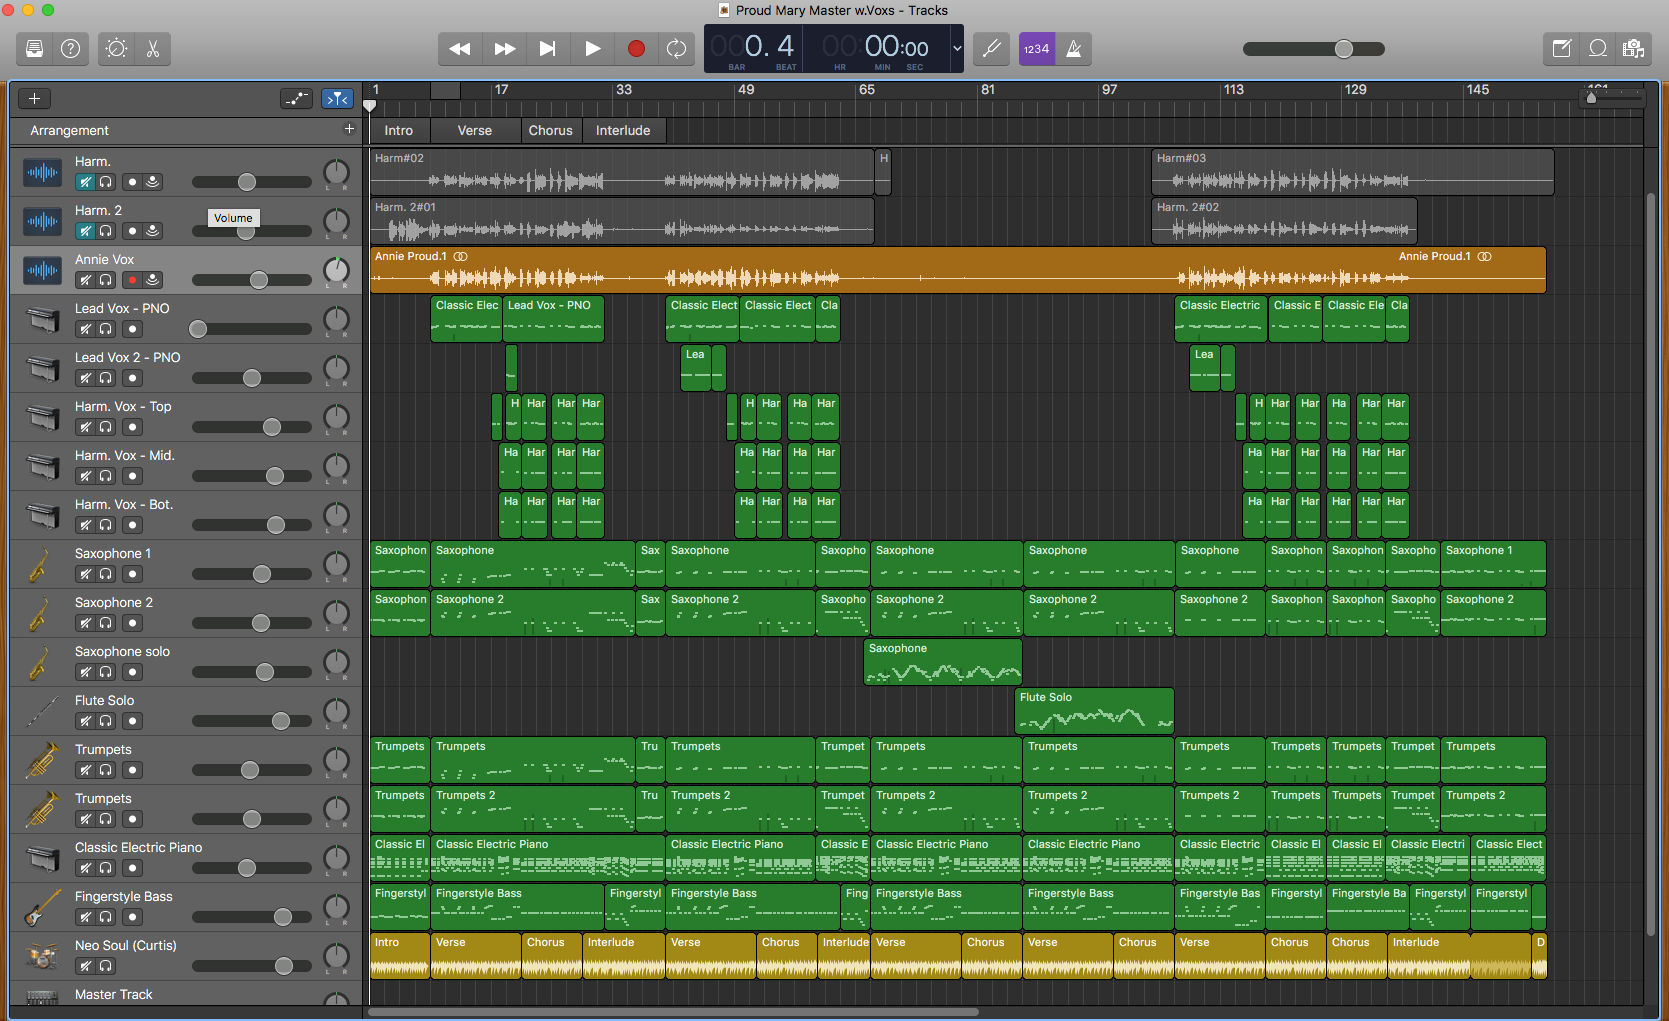Solo the Flute Solo track
The width and height of the screenshot is (1669, 1021).
tap(105, 721)
